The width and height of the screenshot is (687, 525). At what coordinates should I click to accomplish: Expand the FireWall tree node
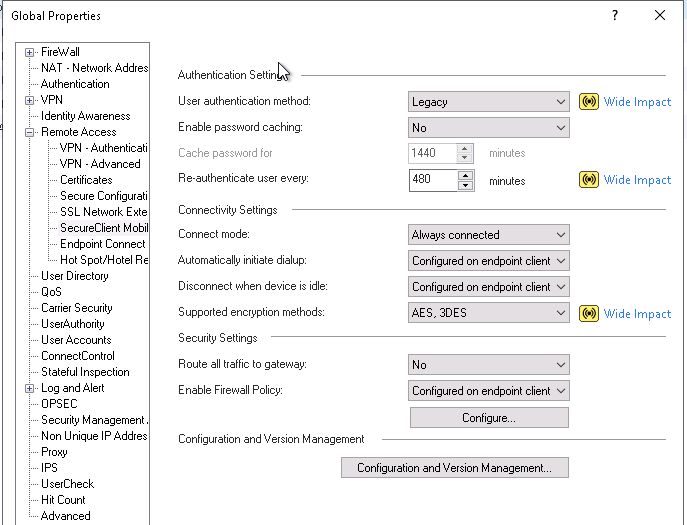coord(30,52)
